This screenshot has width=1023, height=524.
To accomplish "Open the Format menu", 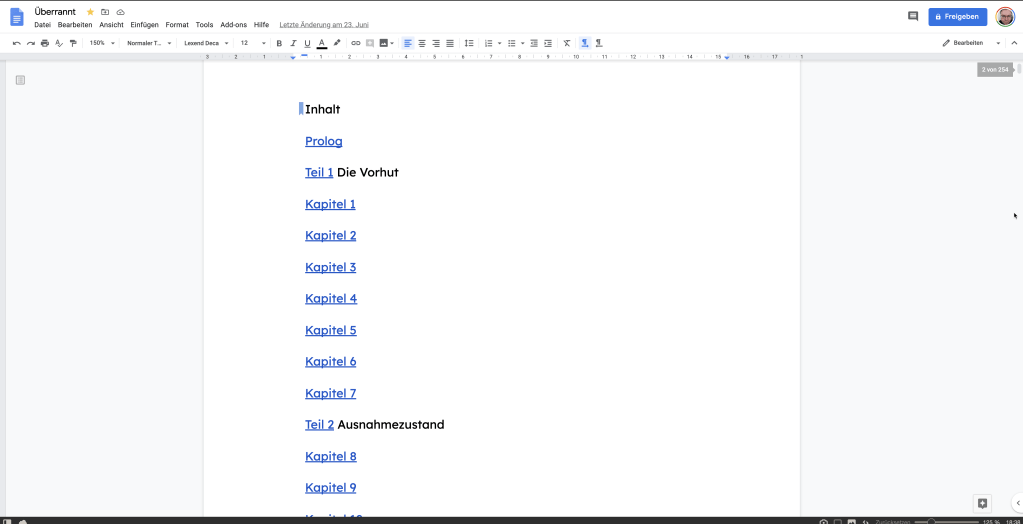I will (x=177, y=24).
